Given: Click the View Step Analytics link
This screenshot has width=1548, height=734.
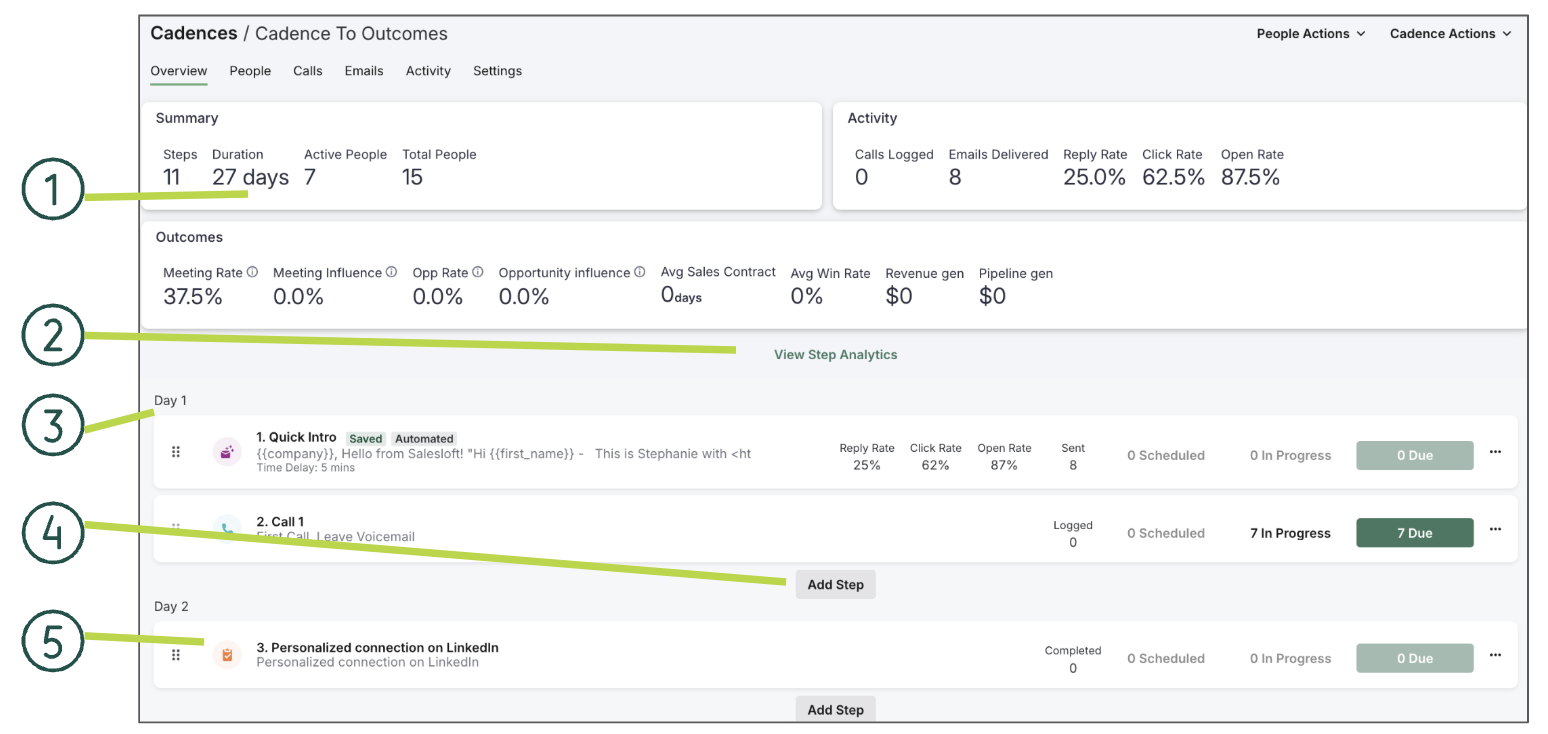Looking at the screenshot, I should (x=835, y=354).
